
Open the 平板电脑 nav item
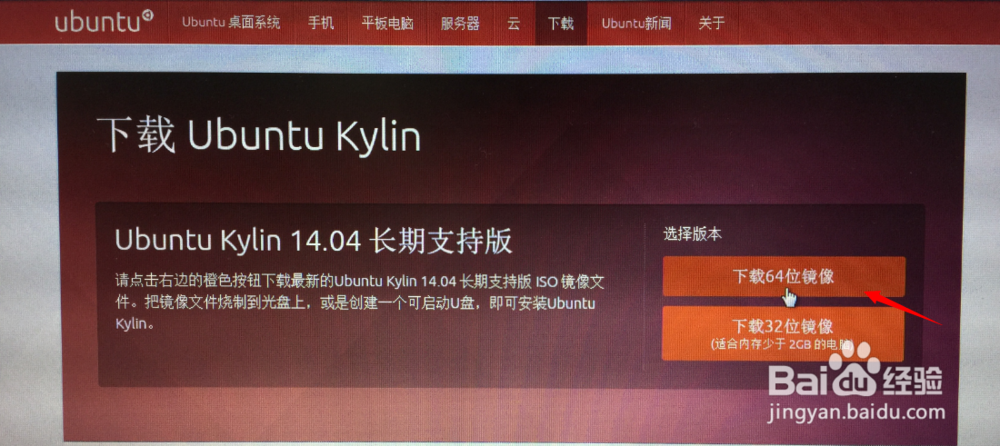(x=388, y=24)
